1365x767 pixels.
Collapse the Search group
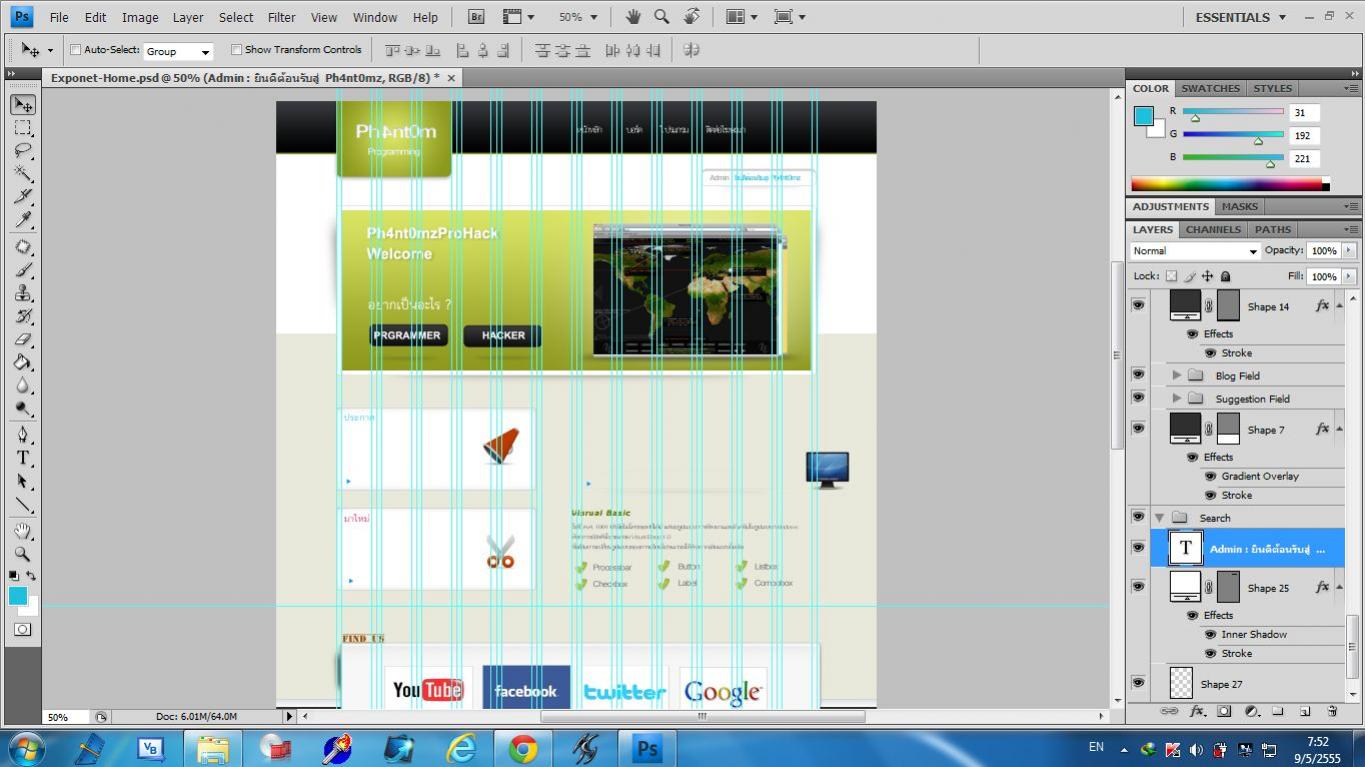point(1159,518)
